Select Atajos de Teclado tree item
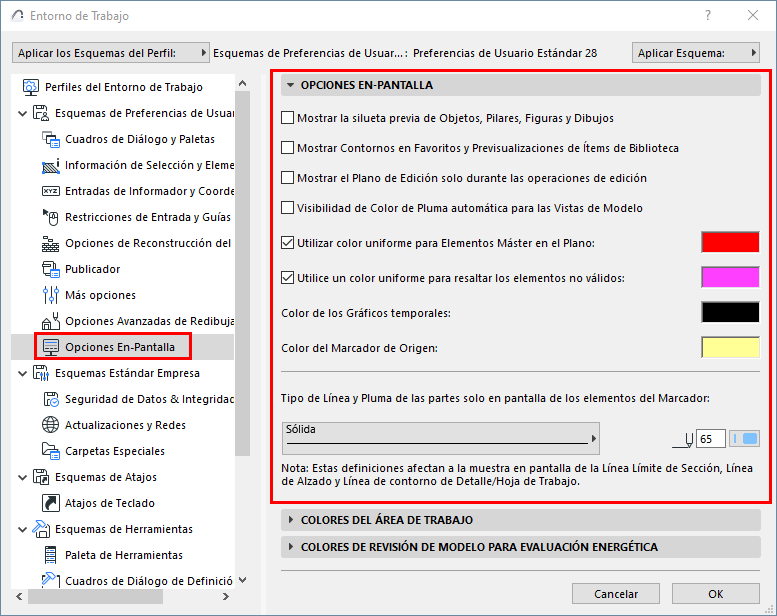Viewport: 777px width, 616px height. [x=110, y=503]
